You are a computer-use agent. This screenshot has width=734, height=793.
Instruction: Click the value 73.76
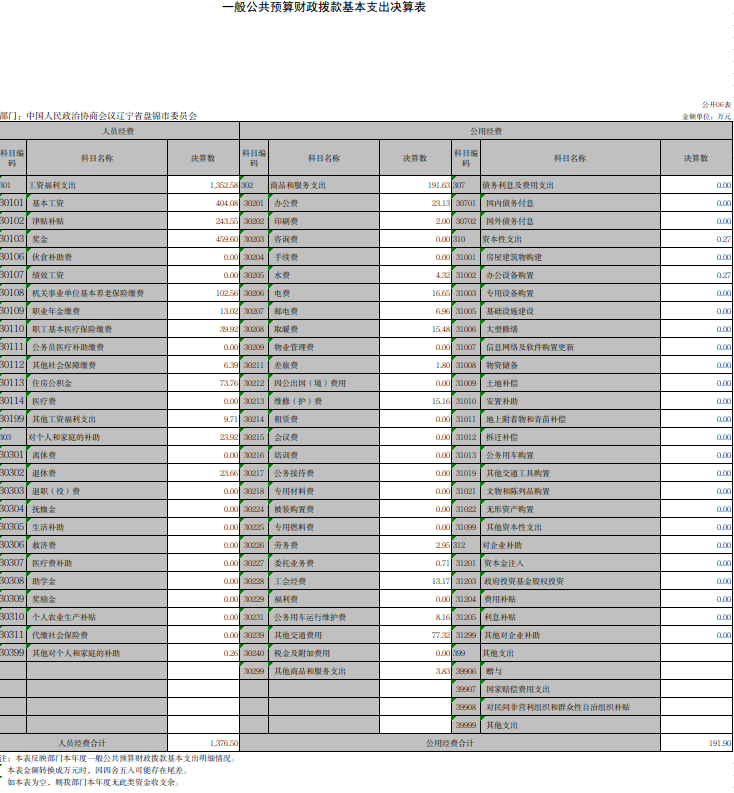click(229, 383)
